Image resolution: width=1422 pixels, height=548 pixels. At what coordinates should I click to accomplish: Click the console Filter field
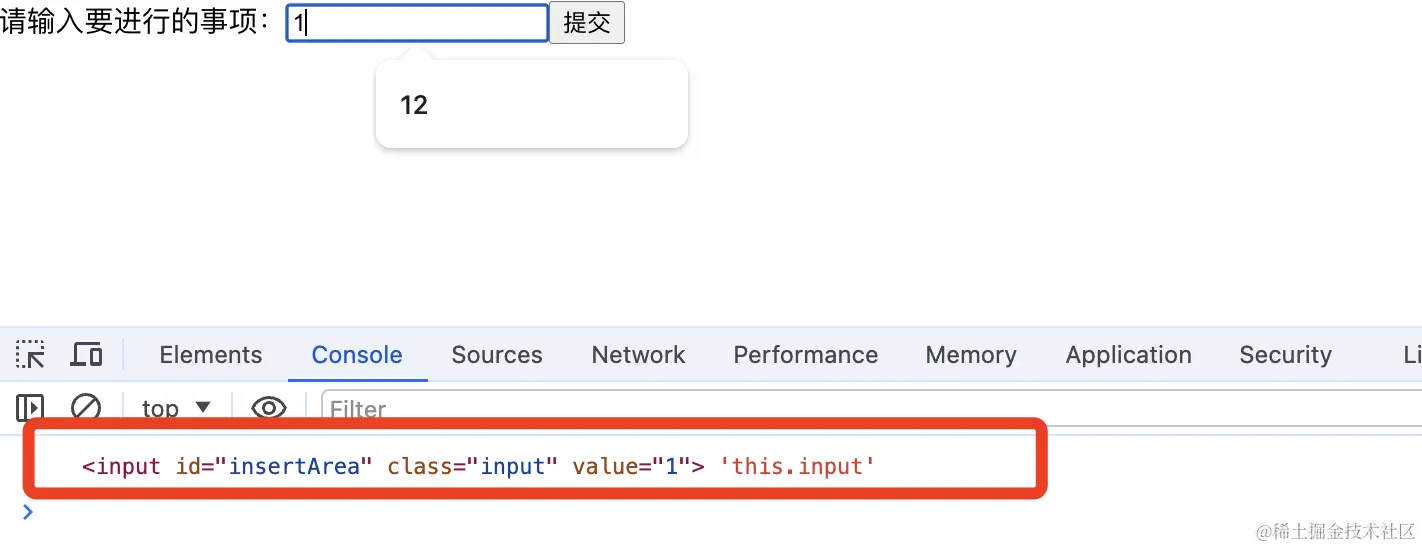click(x=860, y=409)
